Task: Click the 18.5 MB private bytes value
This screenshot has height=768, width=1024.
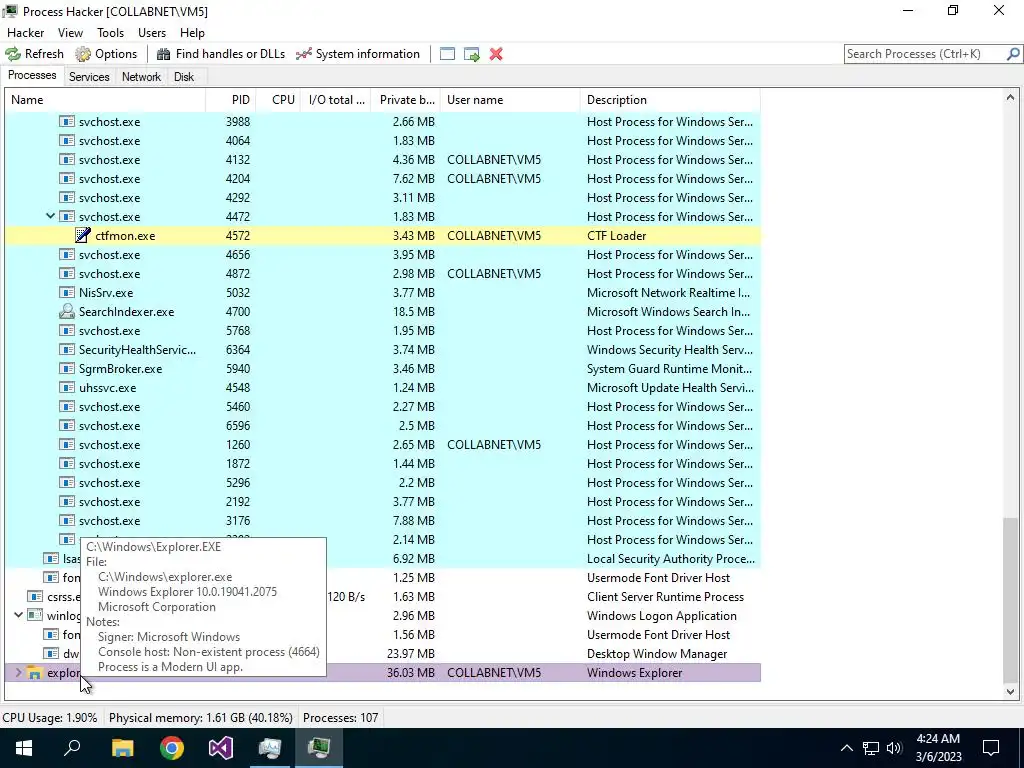Action: (413, 312)
